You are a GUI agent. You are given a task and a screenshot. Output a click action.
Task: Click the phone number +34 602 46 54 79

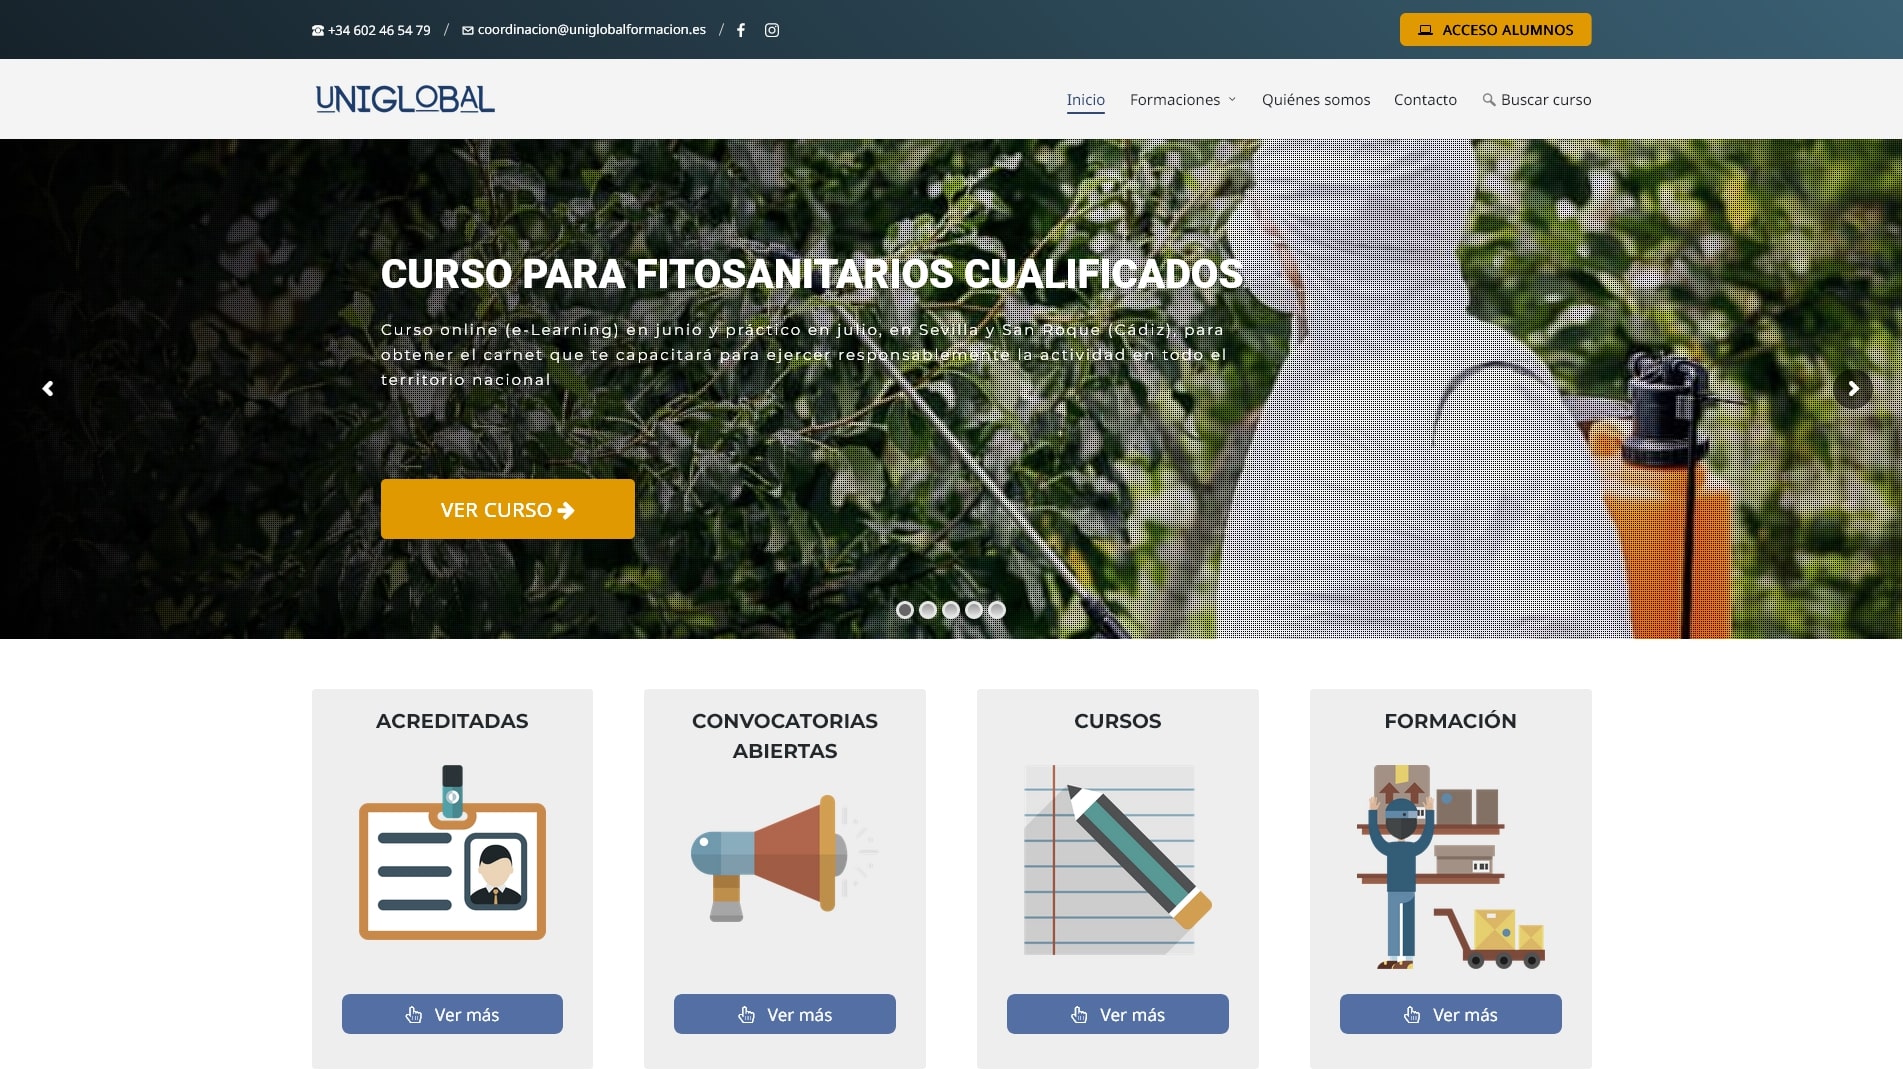[x=371, y=30]
